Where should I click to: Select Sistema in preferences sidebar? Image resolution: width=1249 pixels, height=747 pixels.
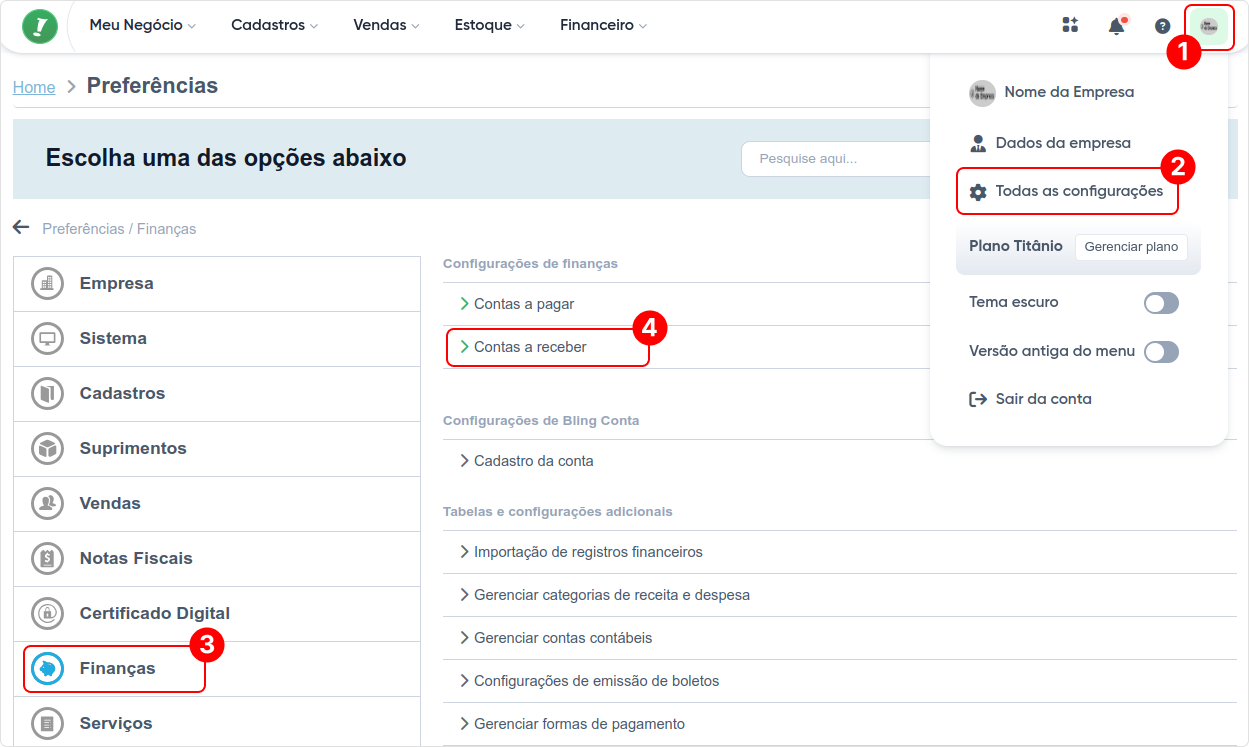pos(217,339)
